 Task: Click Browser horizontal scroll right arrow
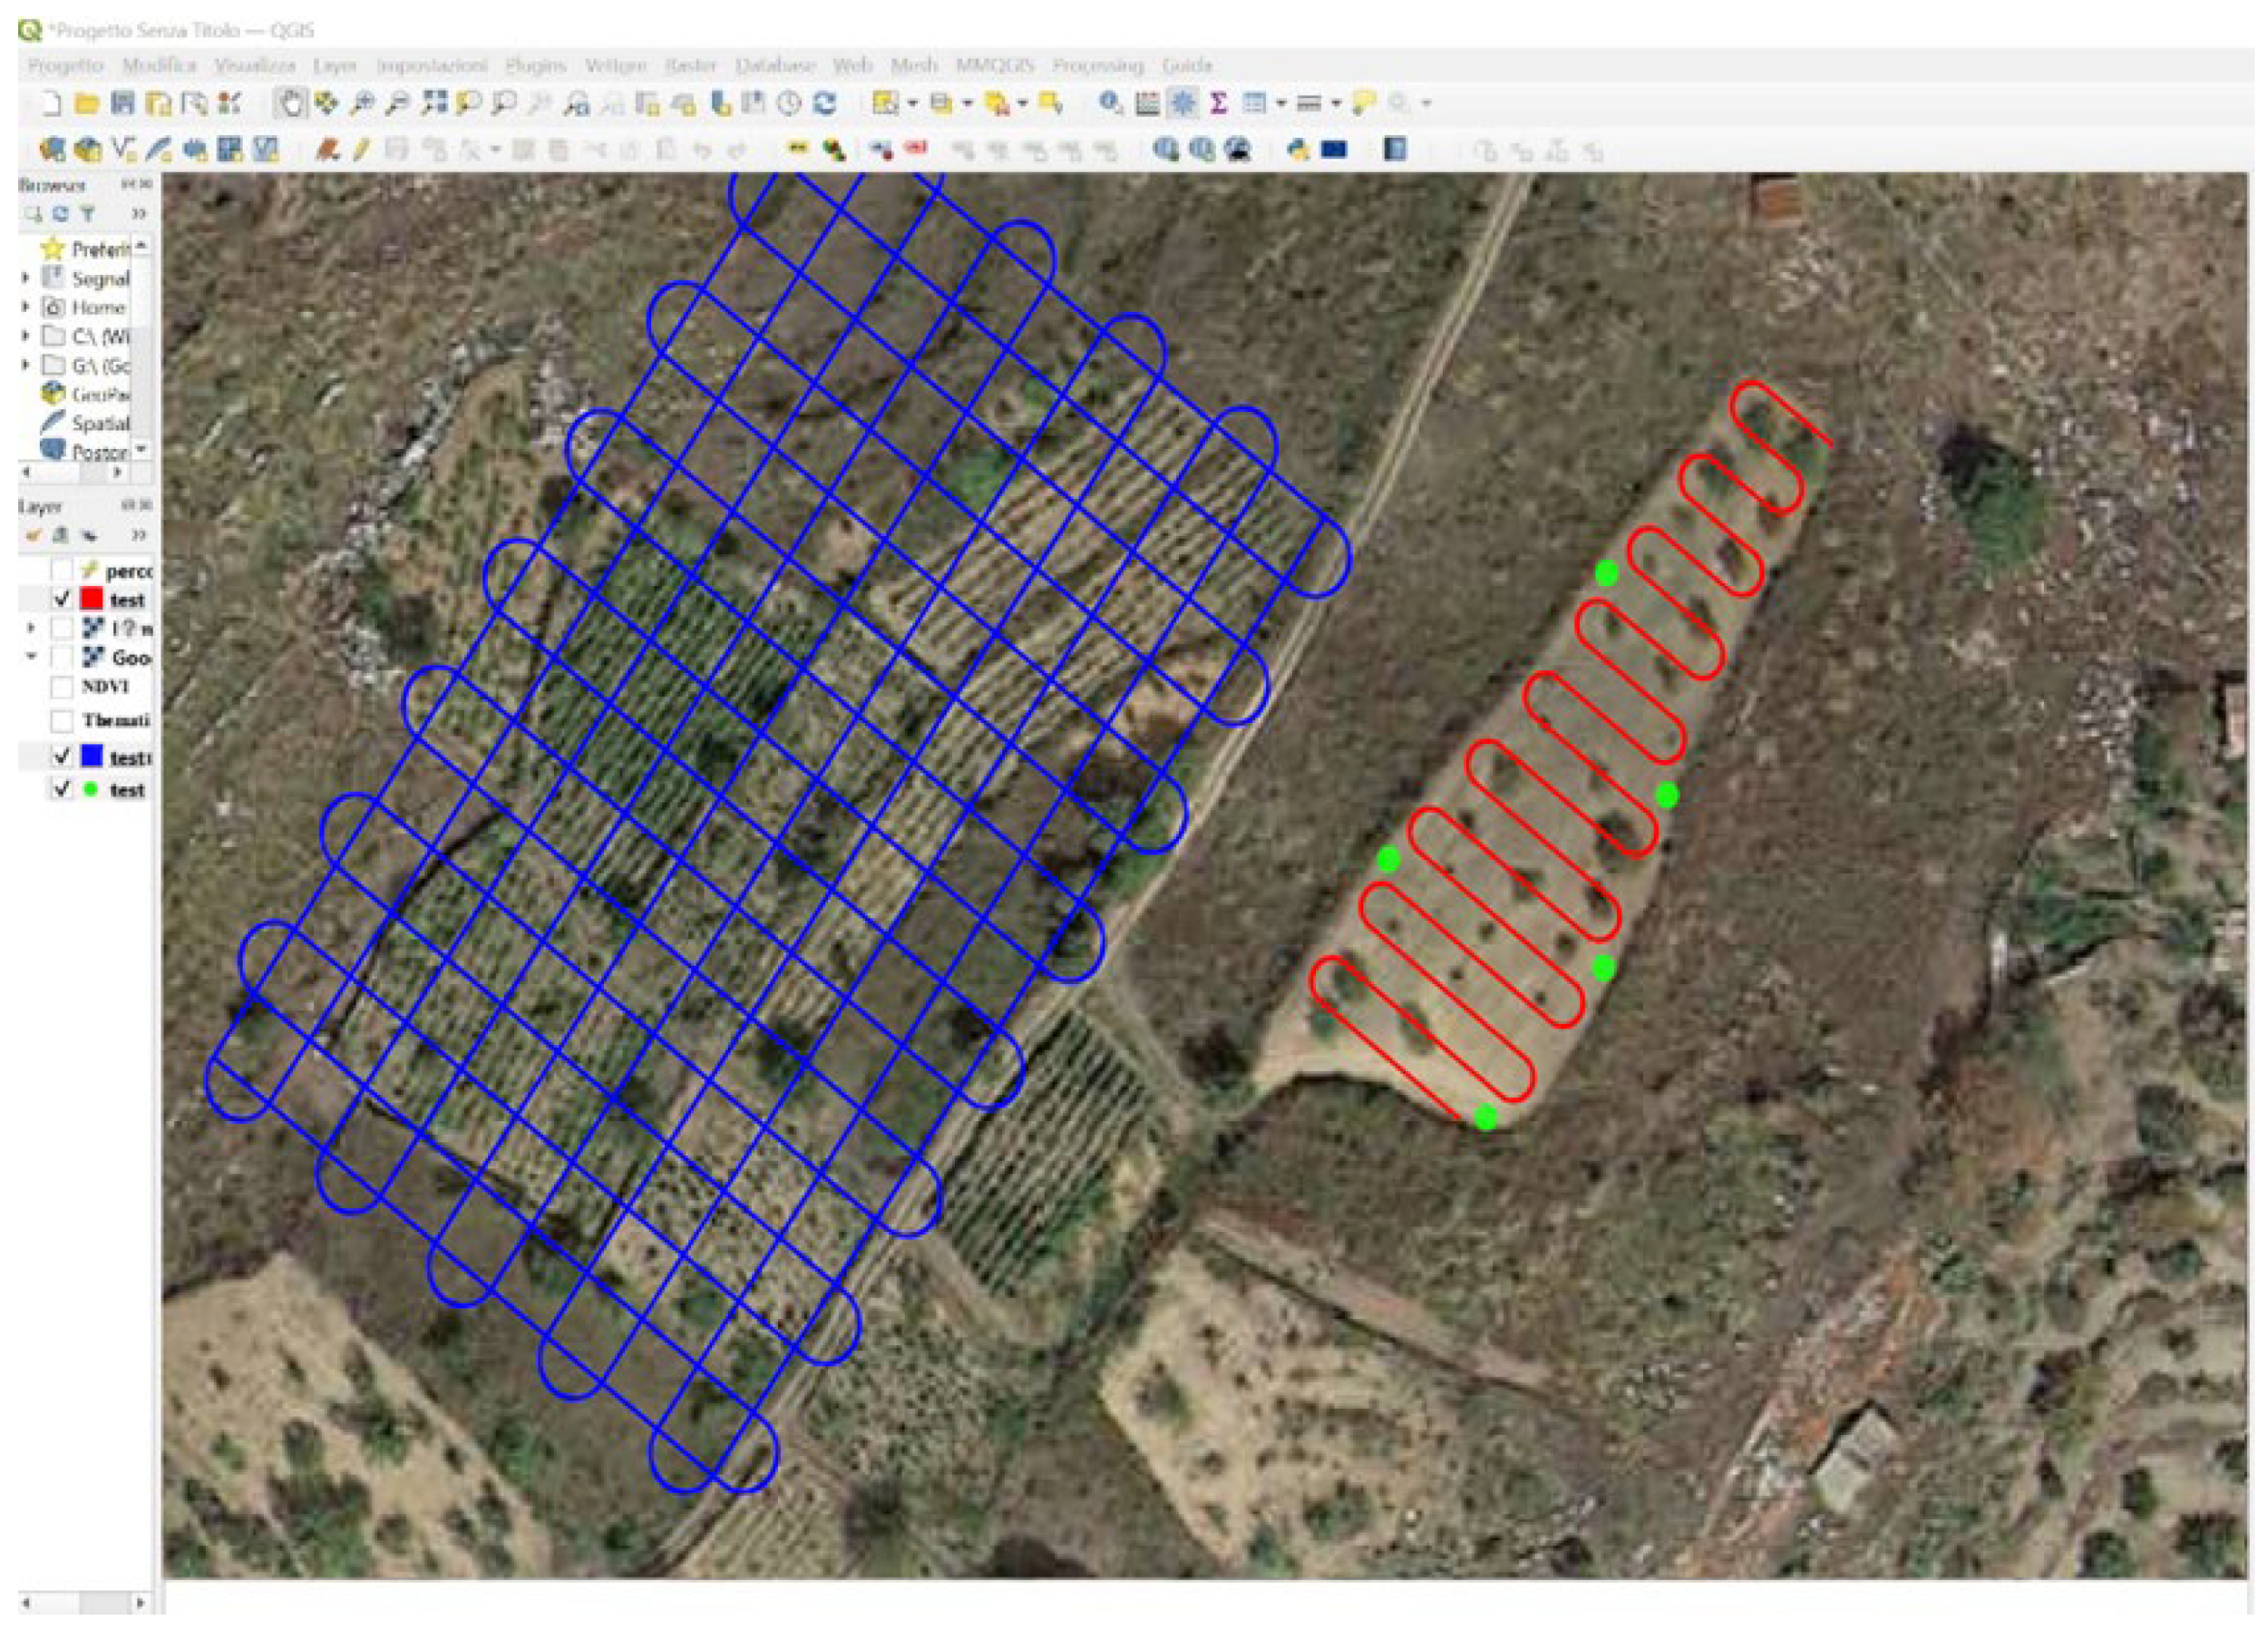click(x=118, y=471)
